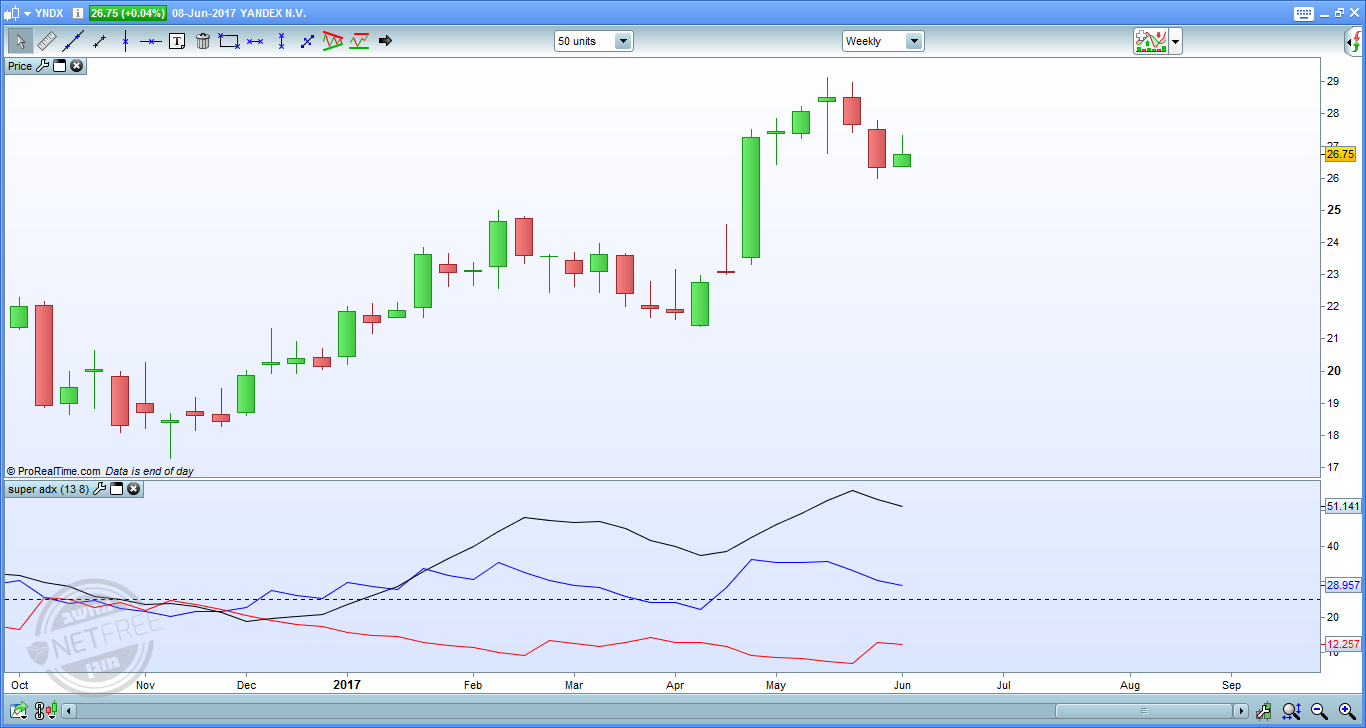Click the Feb label on the time axis

click(x=473, y=685)
